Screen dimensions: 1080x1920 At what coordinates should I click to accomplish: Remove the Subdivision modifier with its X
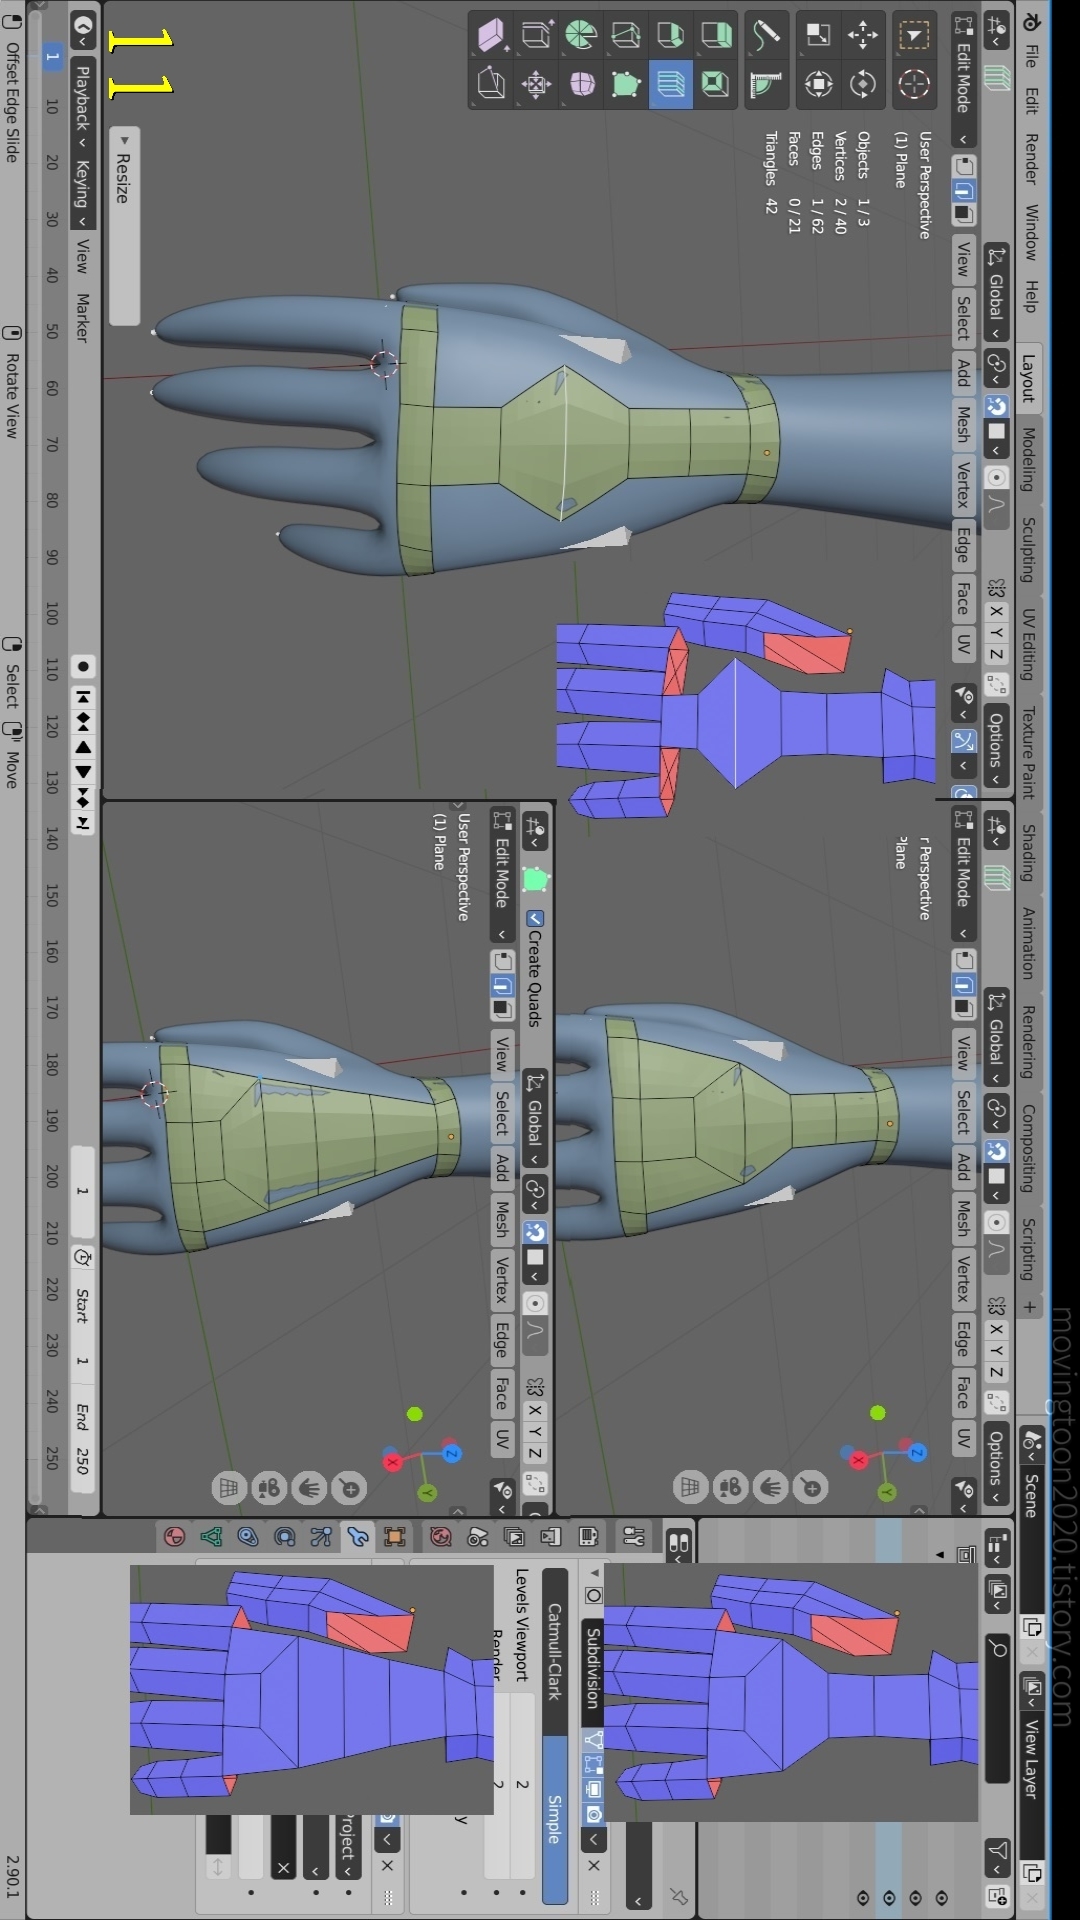pyautogui.click(x=594, y=1865)
